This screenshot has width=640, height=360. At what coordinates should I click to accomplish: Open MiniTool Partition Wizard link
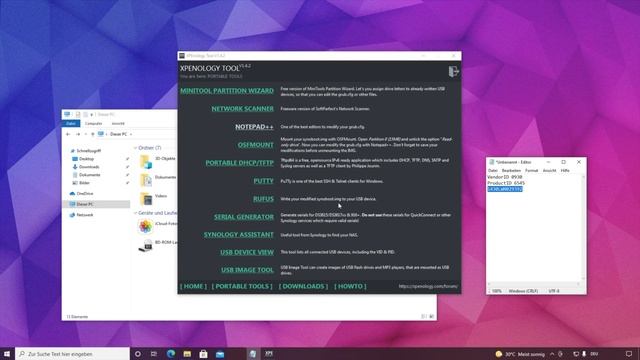pos(227,91)
